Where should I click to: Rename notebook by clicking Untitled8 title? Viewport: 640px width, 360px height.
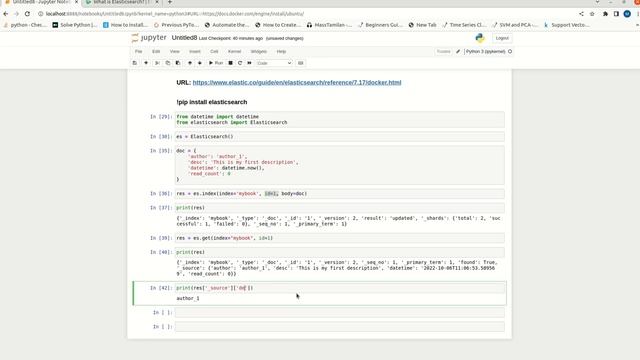point(184,38)
